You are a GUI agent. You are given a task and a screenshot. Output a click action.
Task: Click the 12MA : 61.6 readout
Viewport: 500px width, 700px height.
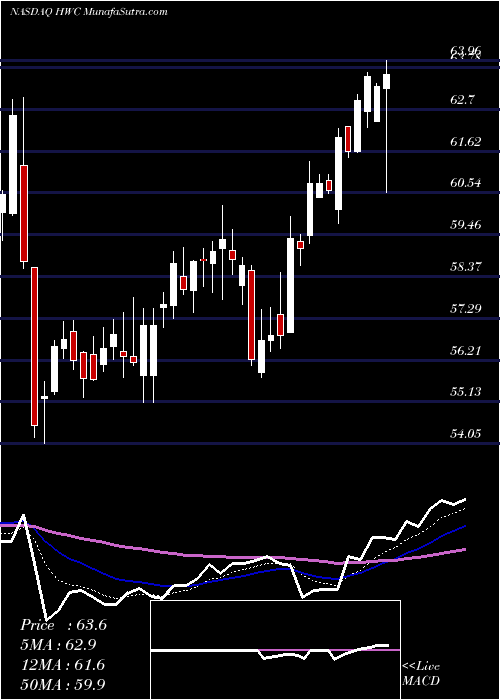(62, 665)
